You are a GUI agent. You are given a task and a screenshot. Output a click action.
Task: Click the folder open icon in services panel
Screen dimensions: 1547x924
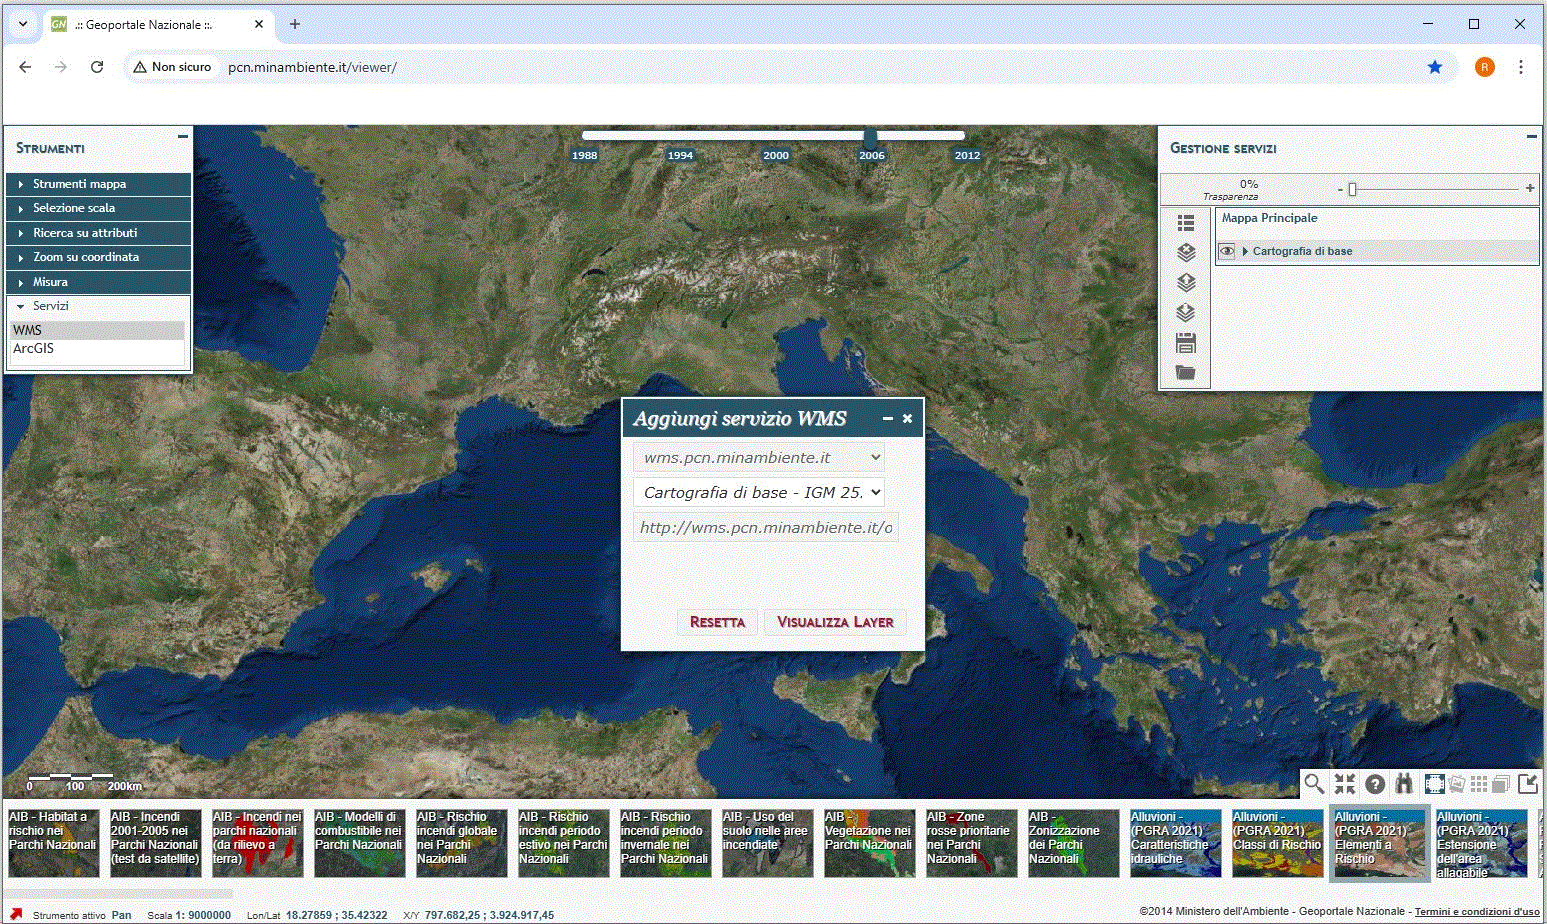click(x=1186, y=373)
